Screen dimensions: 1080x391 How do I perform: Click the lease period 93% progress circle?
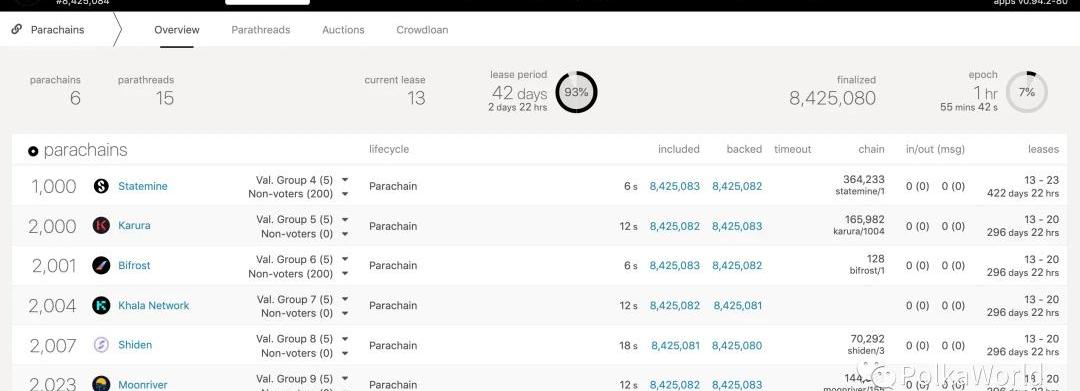point(577,92)
